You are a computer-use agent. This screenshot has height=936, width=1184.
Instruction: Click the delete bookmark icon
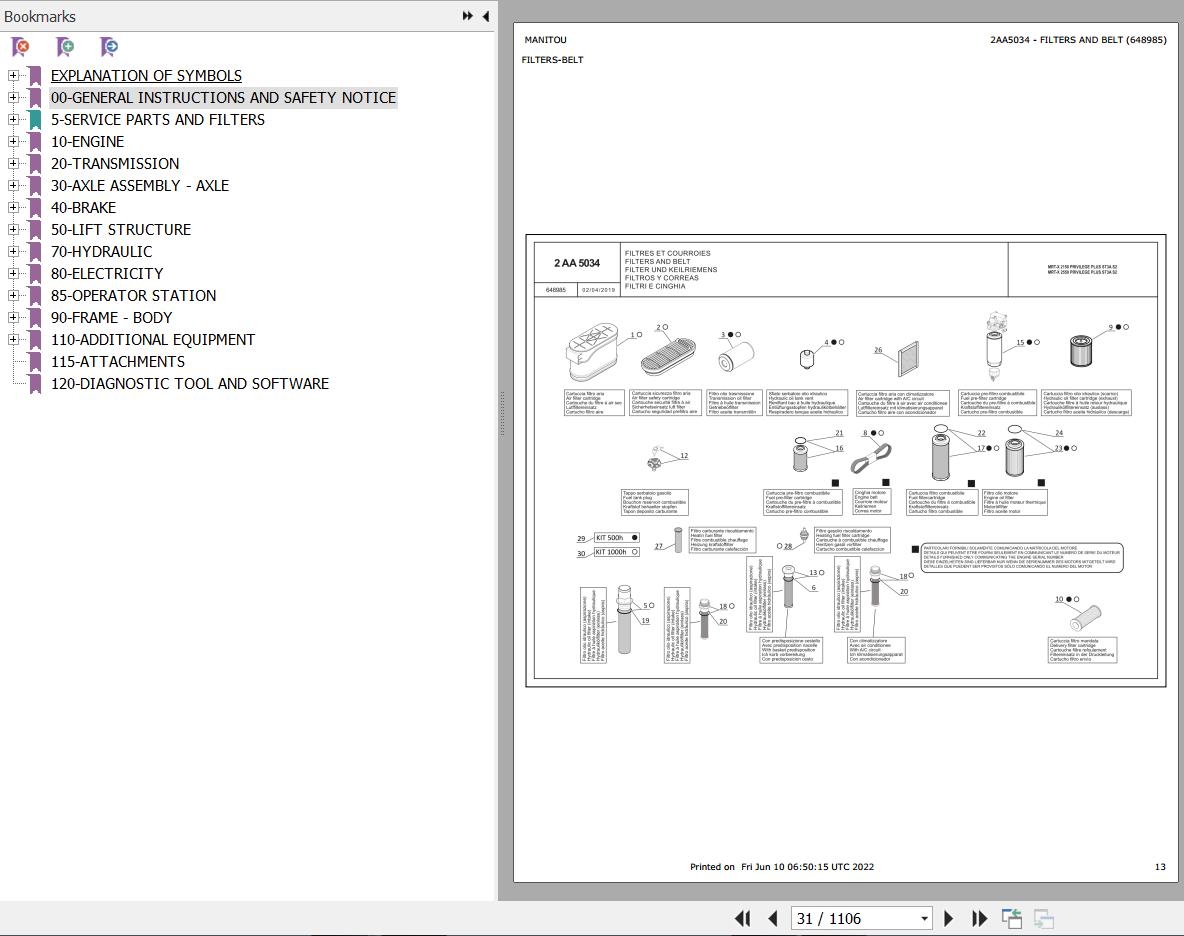coord(20,47)
